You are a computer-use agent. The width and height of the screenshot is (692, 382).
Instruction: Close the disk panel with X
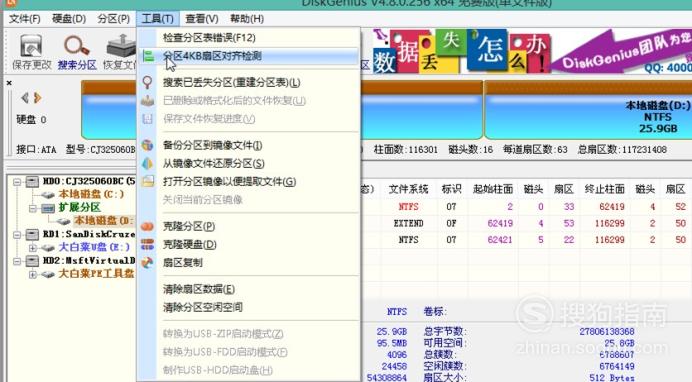(x=9, y=83)
